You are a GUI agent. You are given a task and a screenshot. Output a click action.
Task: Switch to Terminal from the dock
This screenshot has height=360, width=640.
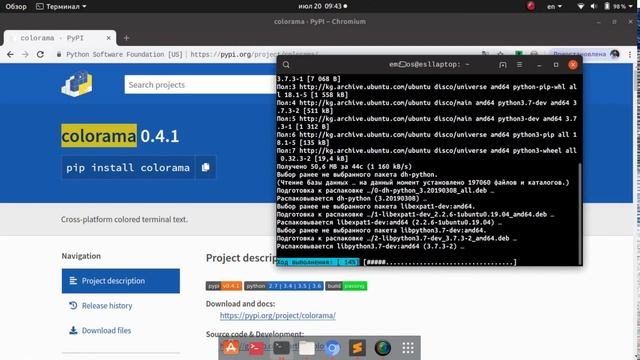pos(281,348)
